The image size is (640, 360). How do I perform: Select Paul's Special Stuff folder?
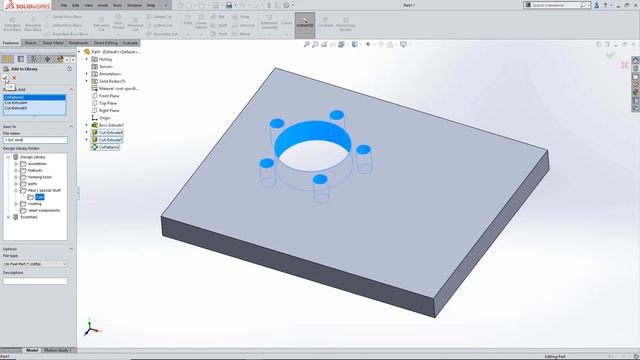point(44,190)
